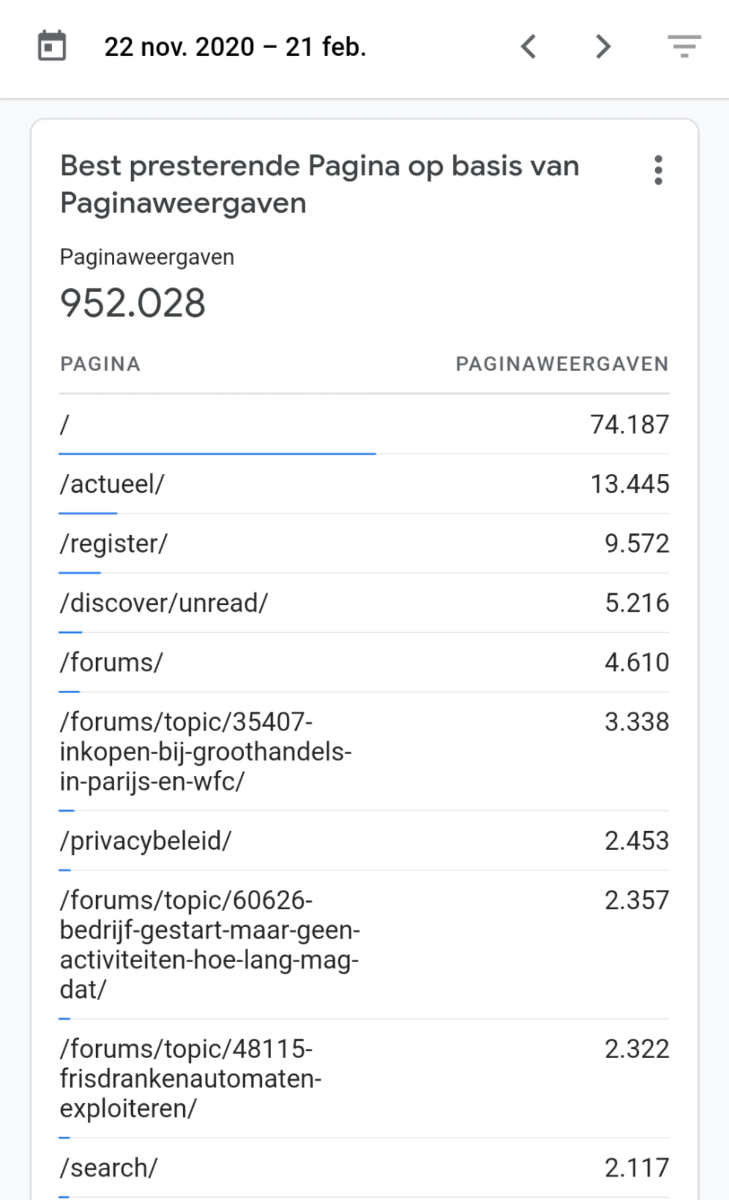
Task: Open the root "/" page row
Action: [x=364, y=425]
